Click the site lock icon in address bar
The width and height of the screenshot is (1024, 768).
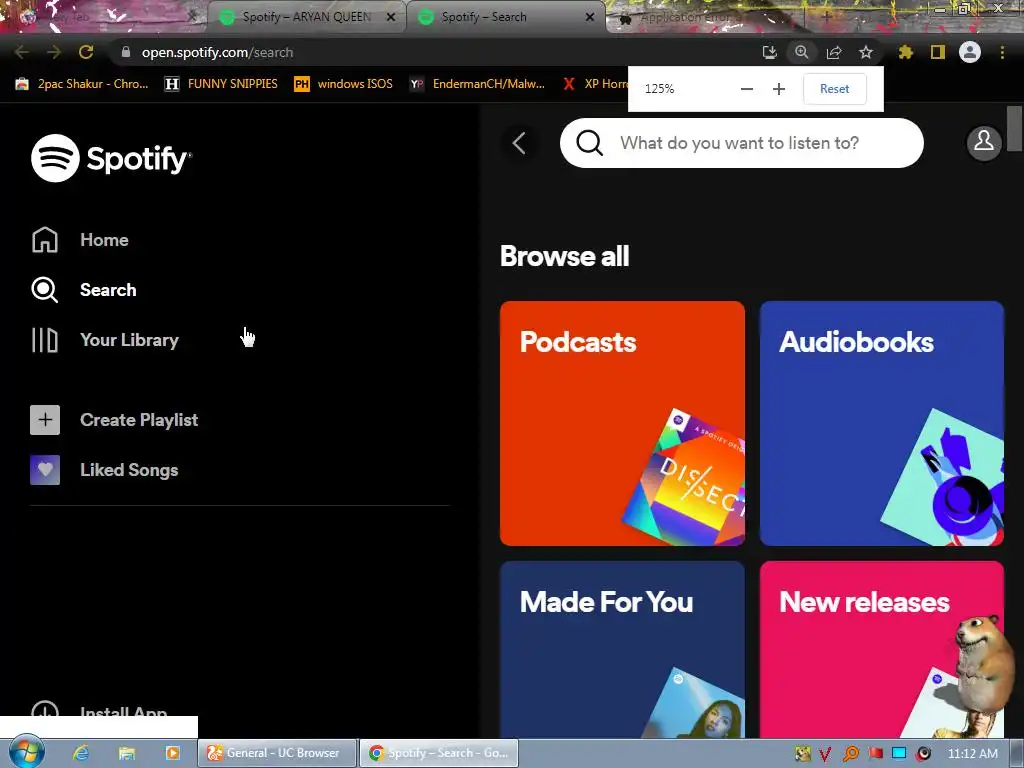[126, 52]
